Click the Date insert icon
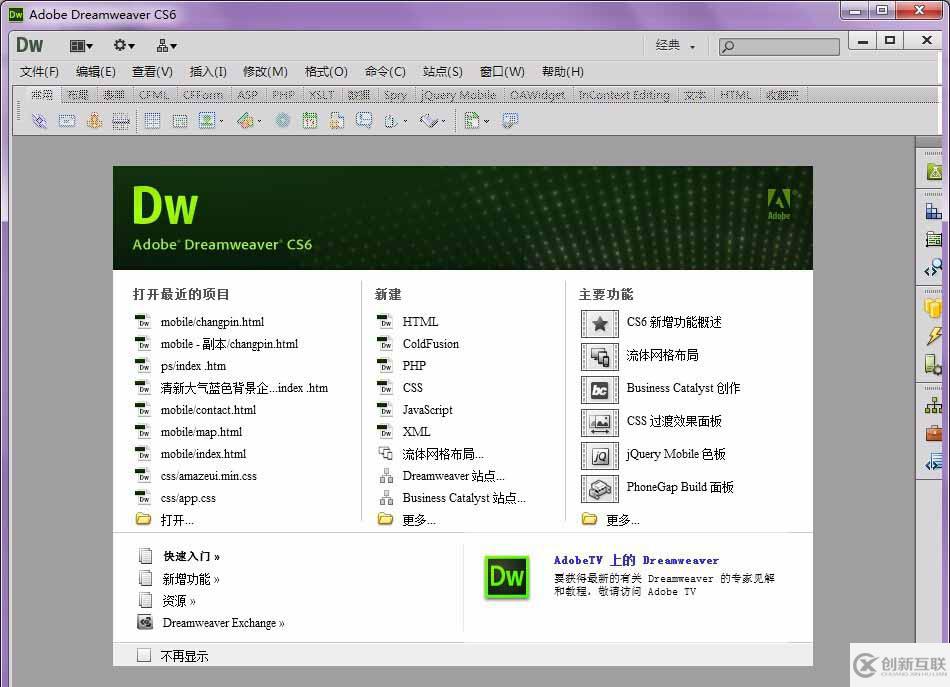 click(310, 121)
